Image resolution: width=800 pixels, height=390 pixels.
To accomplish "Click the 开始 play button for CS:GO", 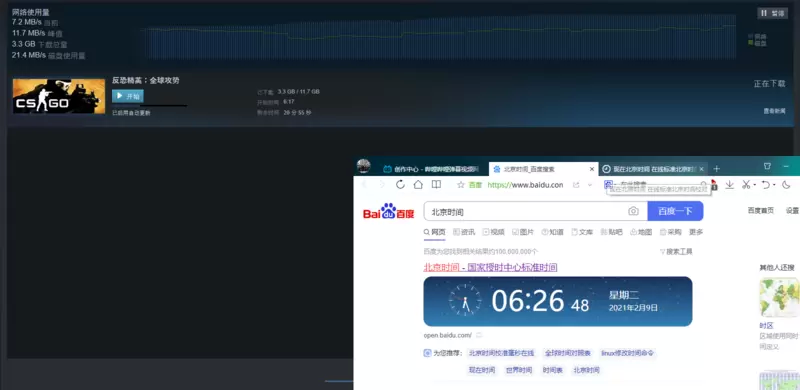I will pos(128,96).
